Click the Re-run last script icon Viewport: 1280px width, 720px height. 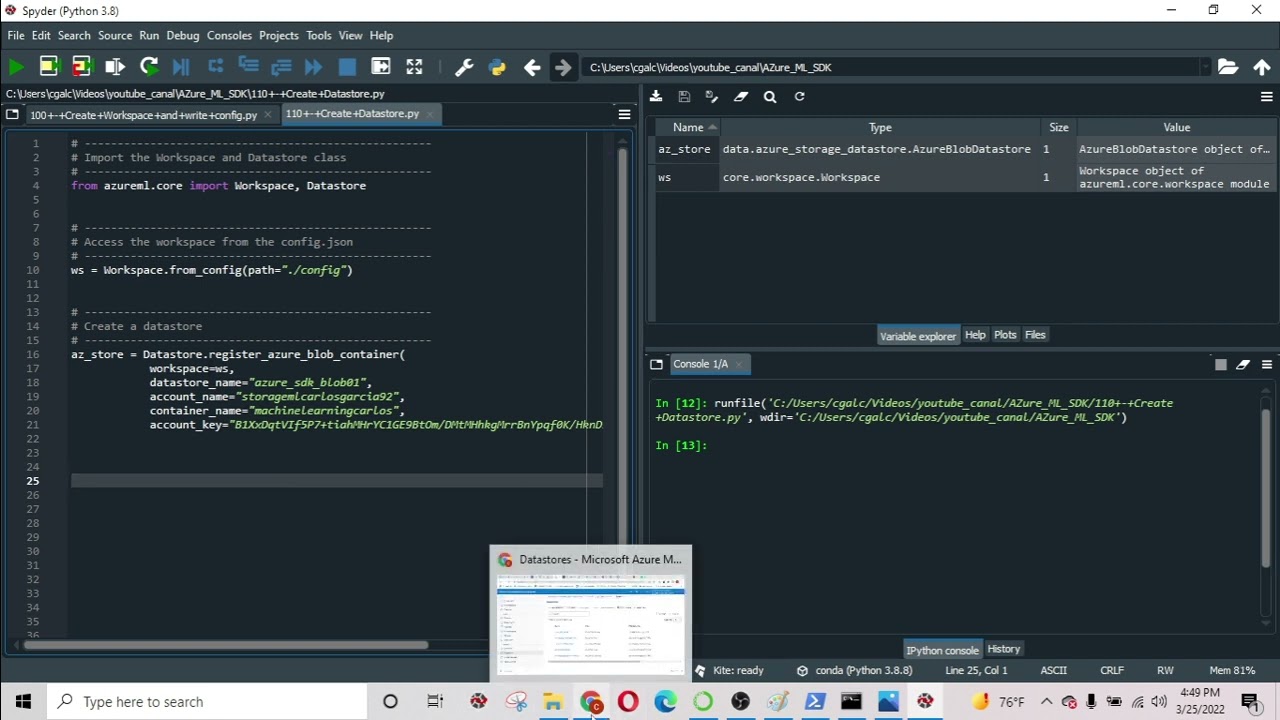(x=149, y=67)
